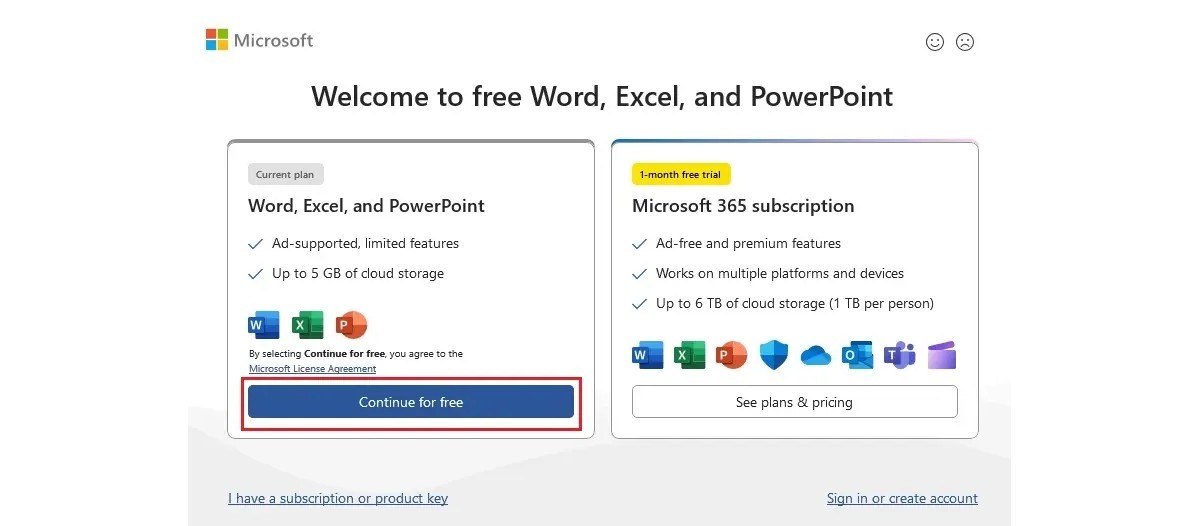Click the smiley face feedback icon
This screenshot has height=526, width=1200.
tap(935, 42)
